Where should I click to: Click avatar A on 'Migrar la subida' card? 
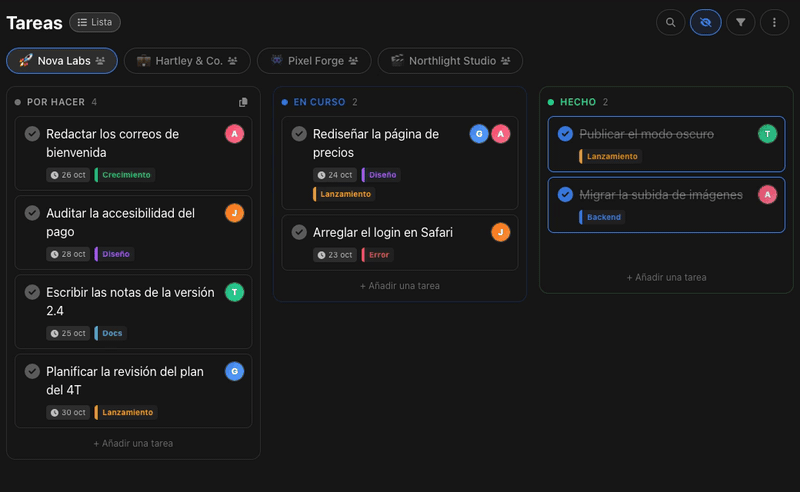767,194
